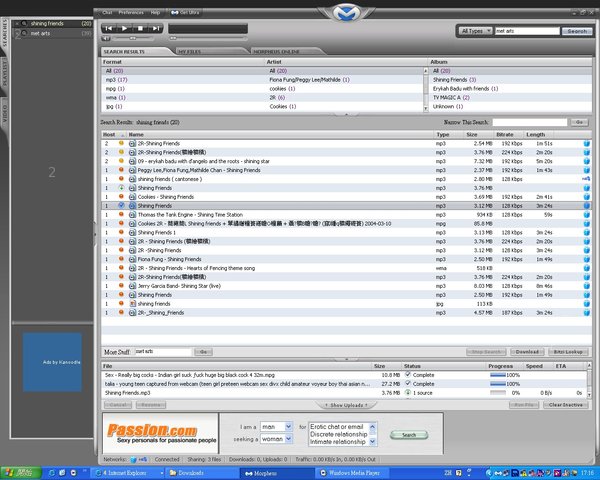Click the Bitzi Lookup button

[568, 352]
